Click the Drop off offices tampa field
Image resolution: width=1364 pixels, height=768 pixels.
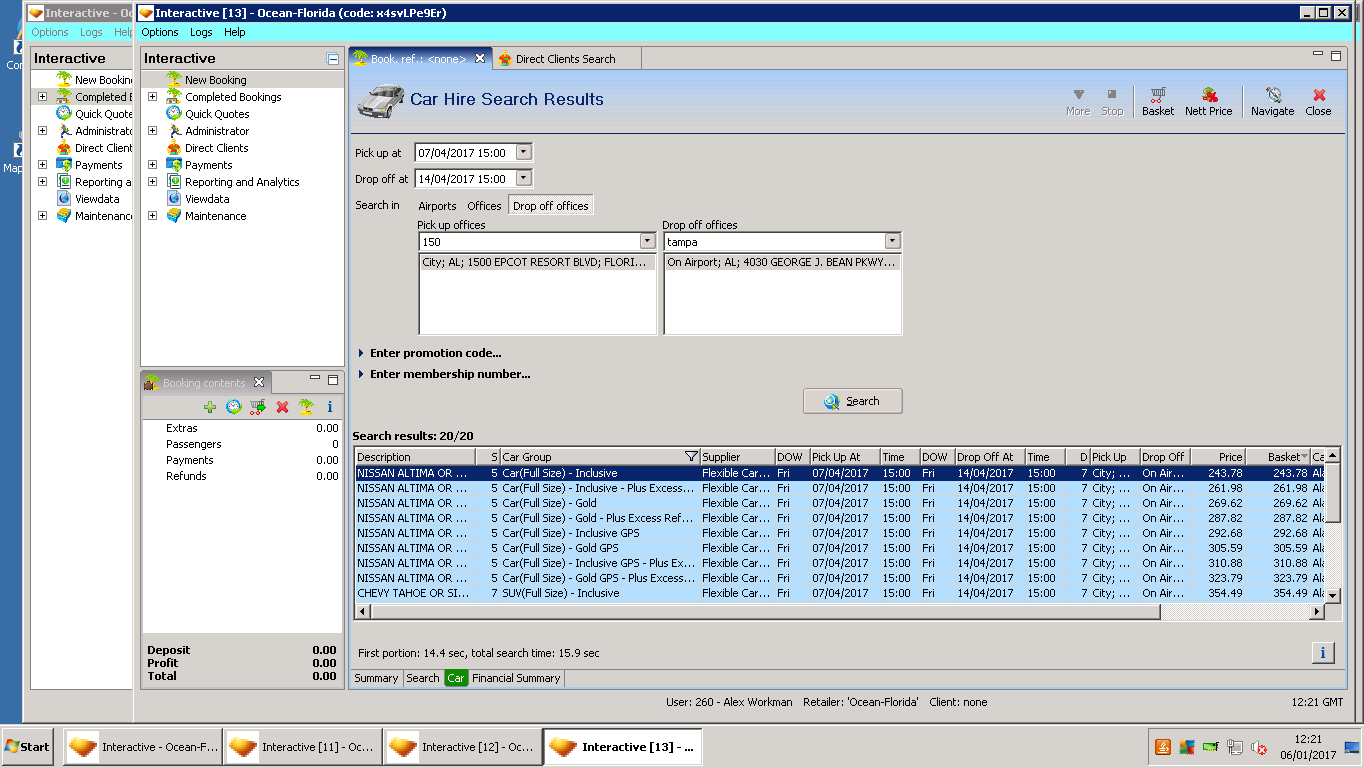[x=774, y=242]
